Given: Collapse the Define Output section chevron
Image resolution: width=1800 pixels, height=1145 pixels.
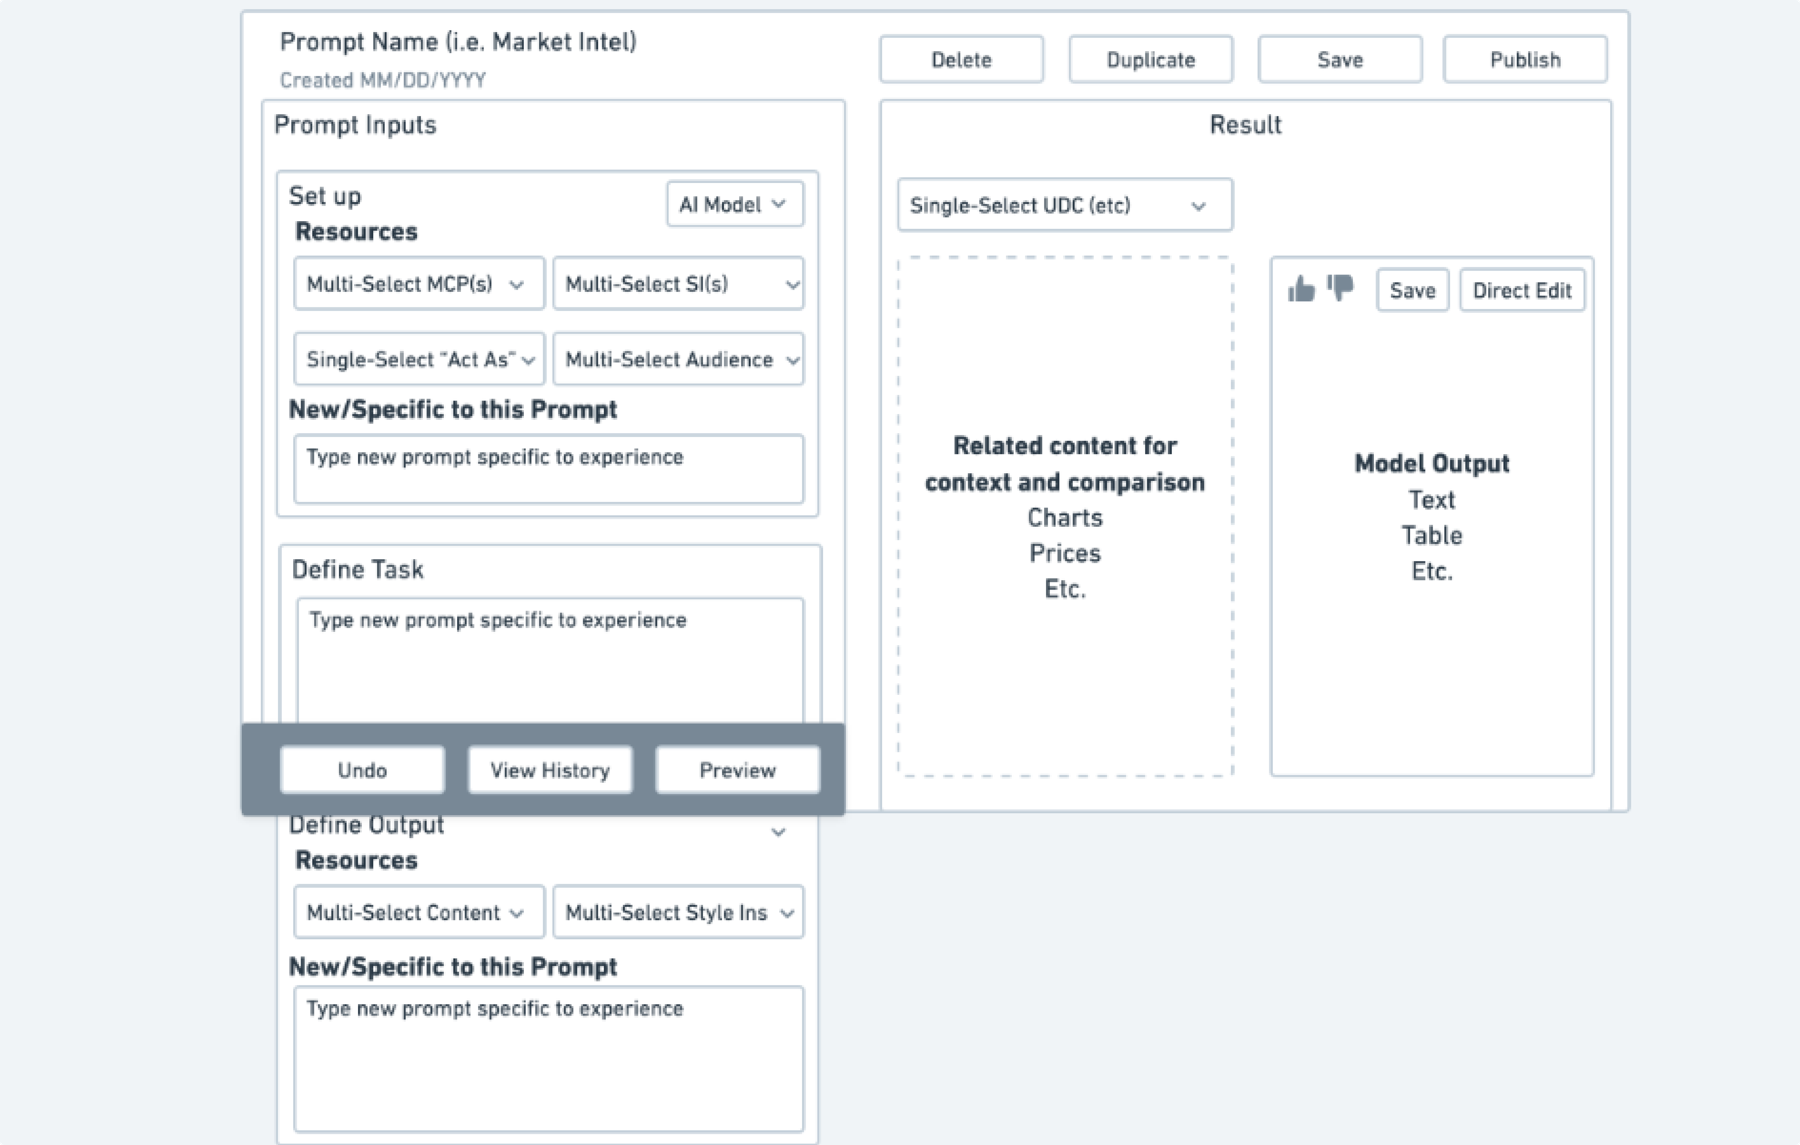Looking at the screenshot, I should 778,831.
